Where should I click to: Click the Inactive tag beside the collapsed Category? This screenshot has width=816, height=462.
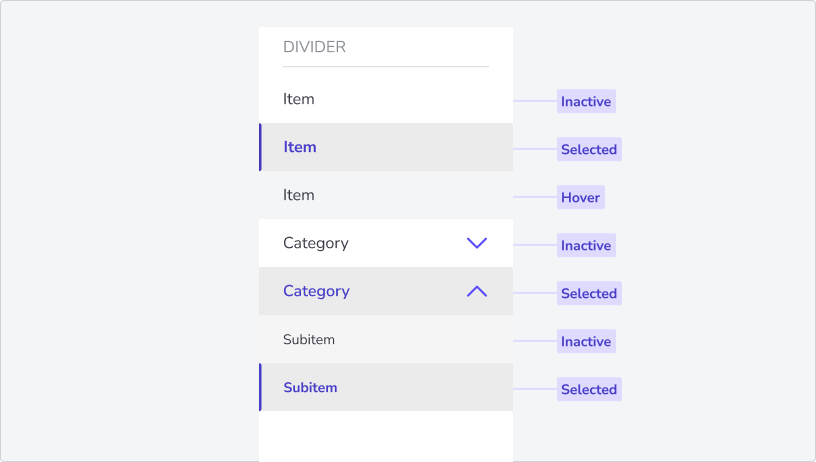tap(586, 245)
